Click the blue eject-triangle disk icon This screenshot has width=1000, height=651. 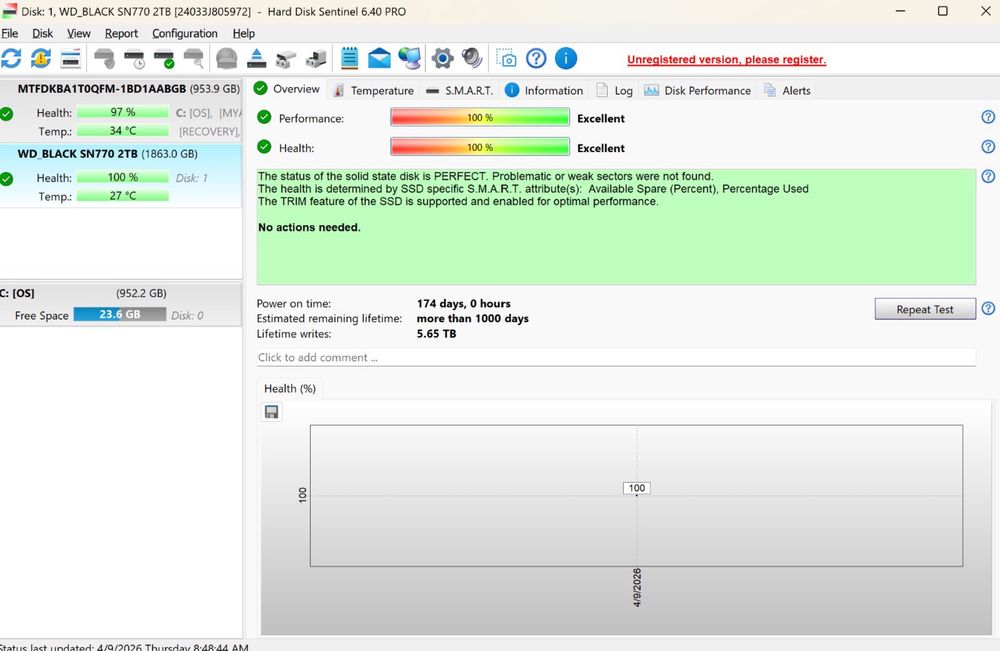[256, 59]
